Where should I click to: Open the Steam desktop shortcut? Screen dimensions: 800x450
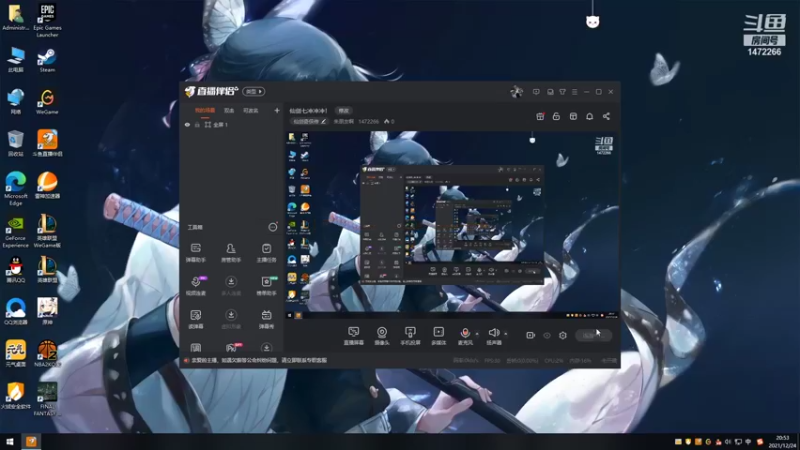[x=47, y=60]
